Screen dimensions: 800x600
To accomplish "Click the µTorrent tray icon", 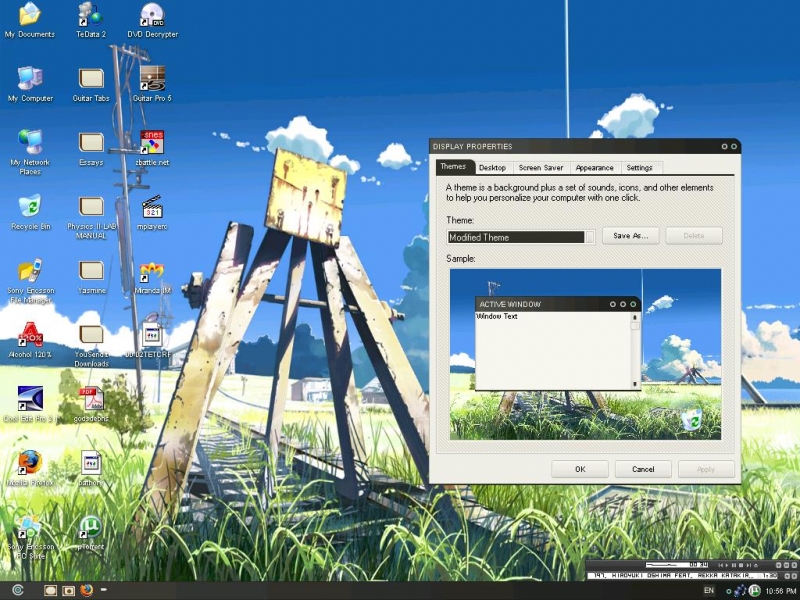I will (x=755, y=590).
